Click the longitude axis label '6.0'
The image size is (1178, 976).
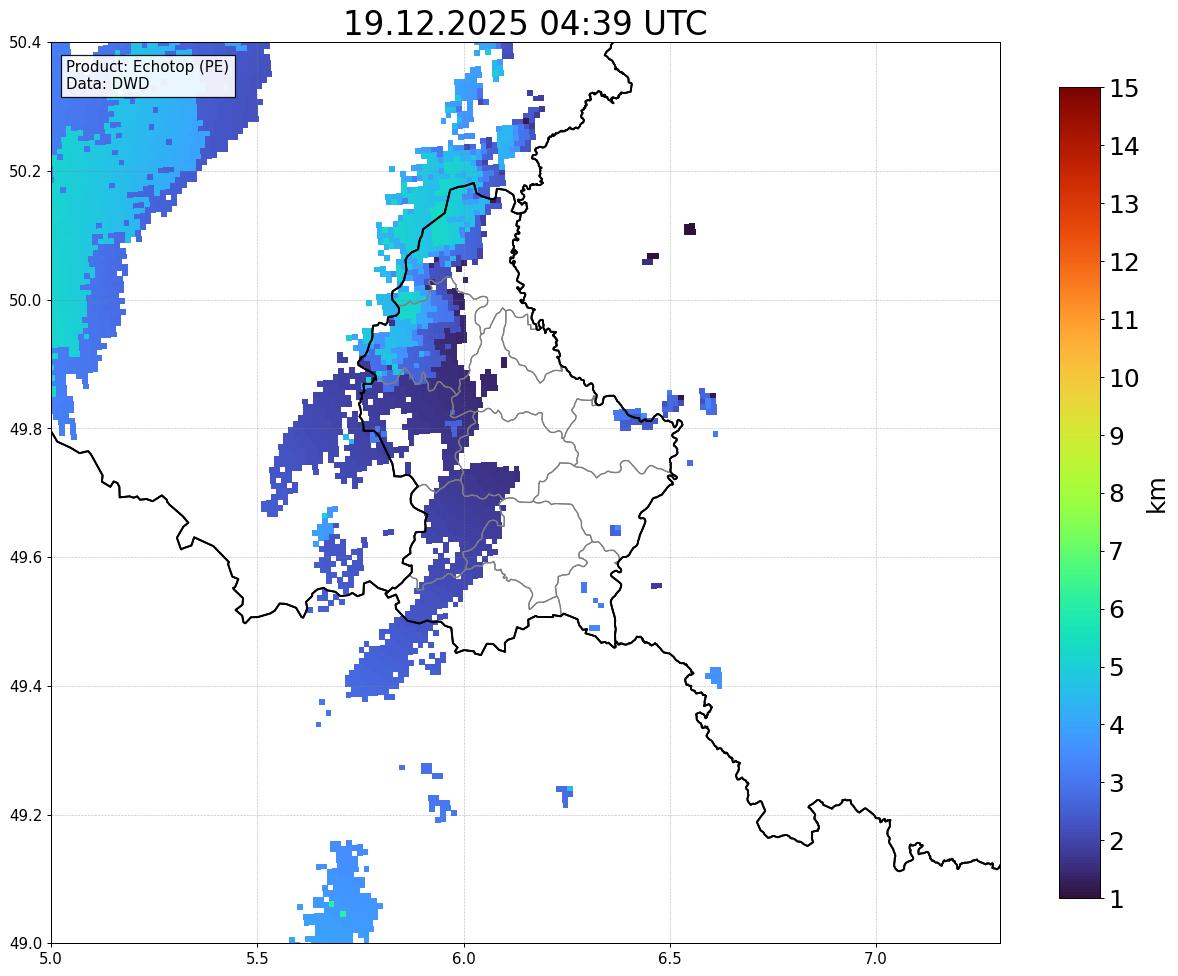(464, 959)
